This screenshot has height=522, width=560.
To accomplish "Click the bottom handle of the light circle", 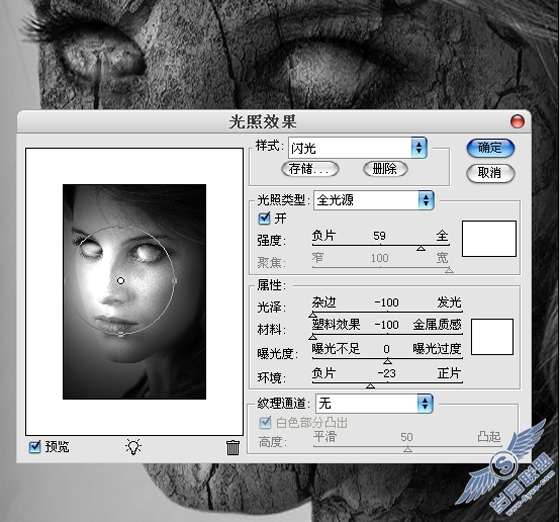I will pyautogui.click(x=121, y=334).
